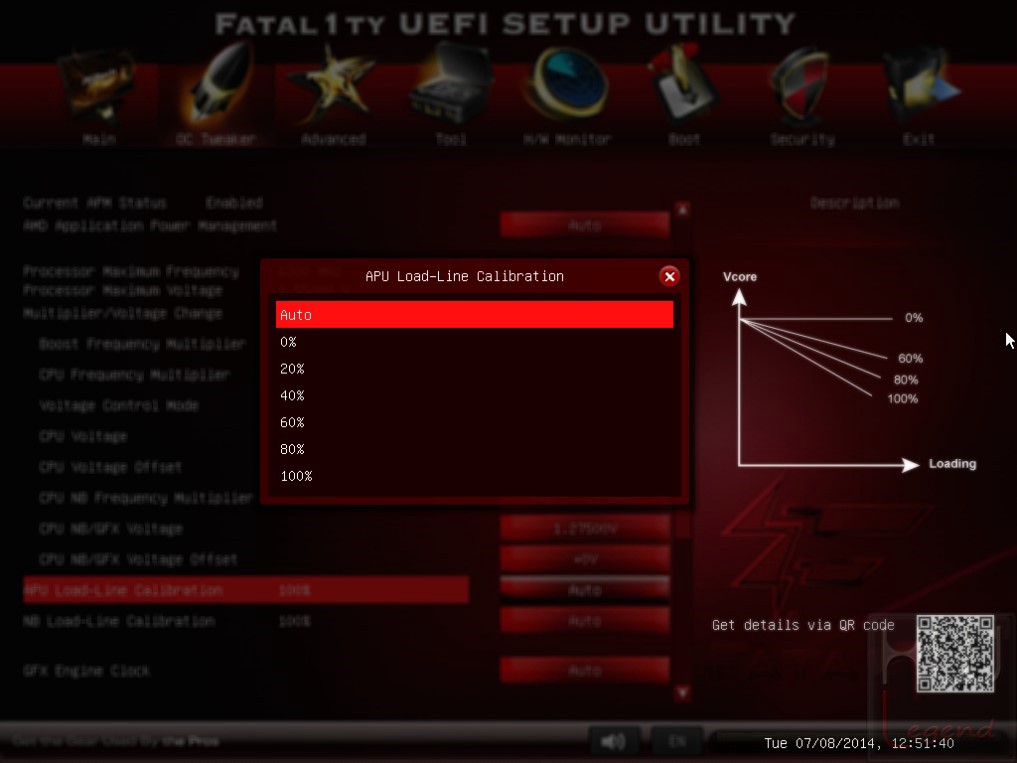Select the 100% option in the popup list
Screen dimensions: 1017x763
coord(474,476)
